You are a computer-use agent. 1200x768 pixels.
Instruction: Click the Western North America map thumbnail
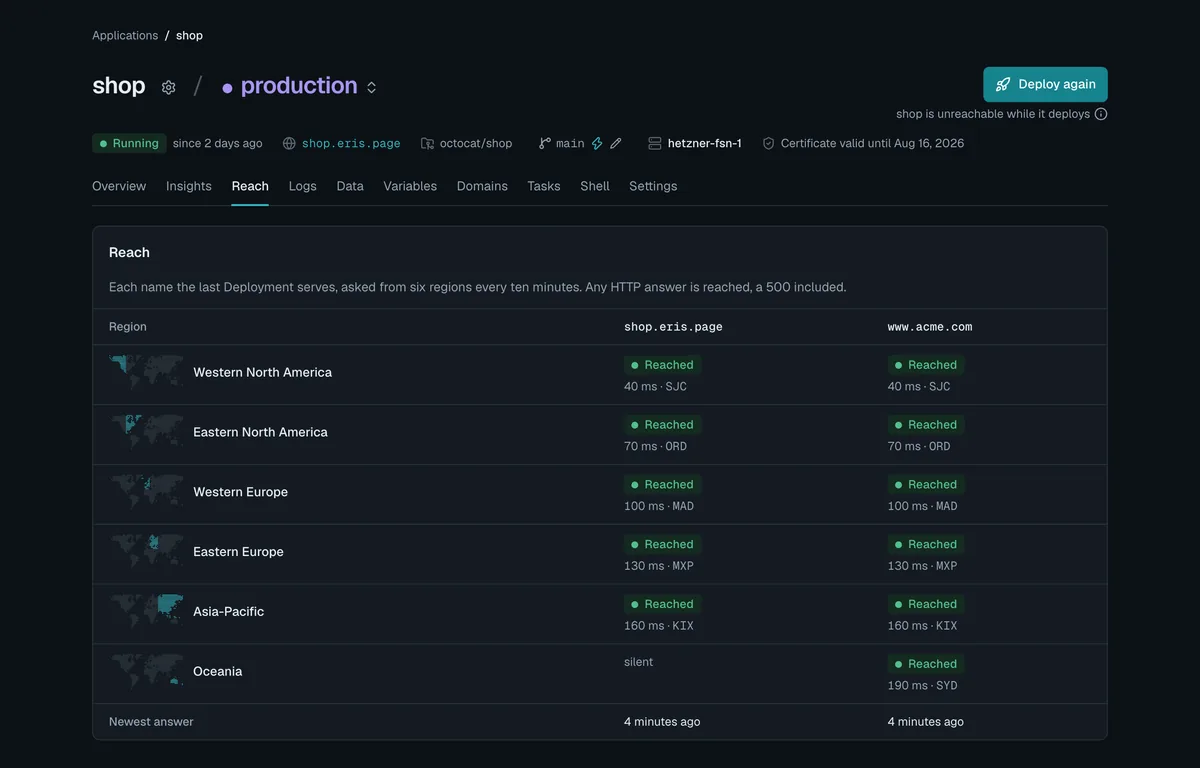pyautogui.click(x=146, y=372)
